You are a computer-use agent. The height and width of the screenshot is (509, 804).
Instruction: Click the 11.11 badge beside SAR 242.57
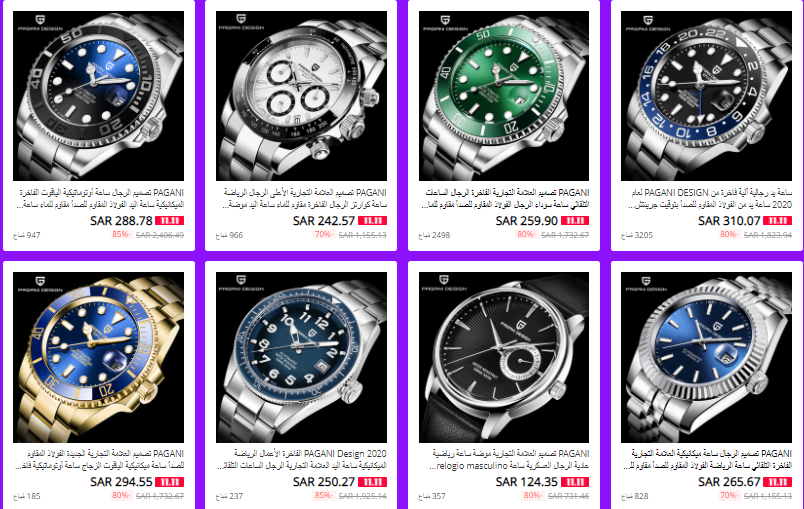[x=372, y=221]
